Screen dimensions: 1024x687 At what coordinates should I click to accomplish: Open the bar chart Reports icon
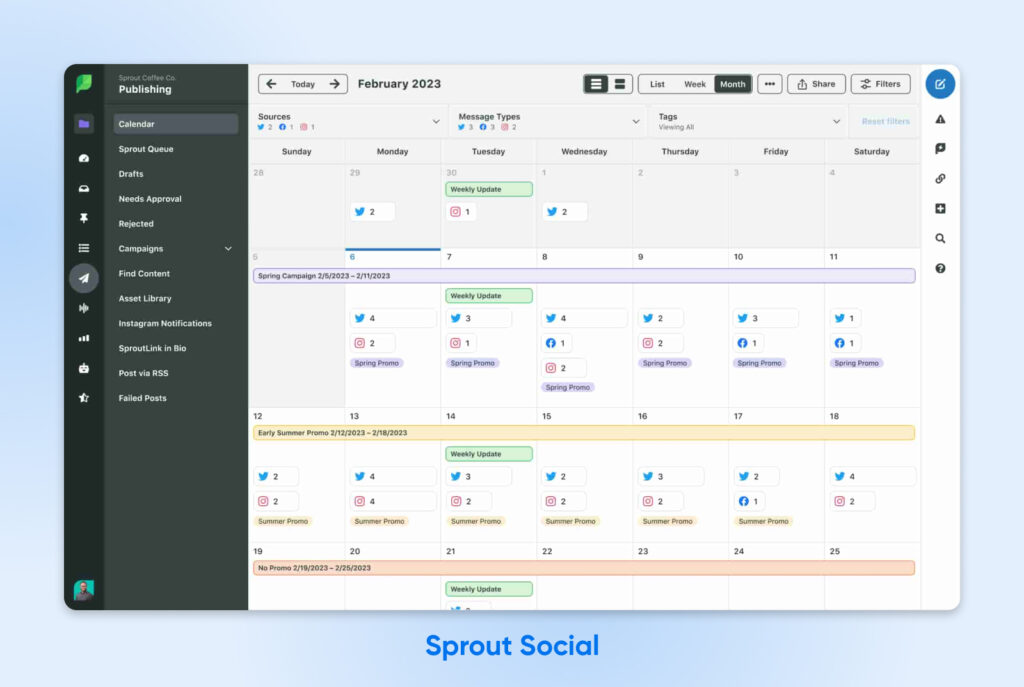(84, 338)
